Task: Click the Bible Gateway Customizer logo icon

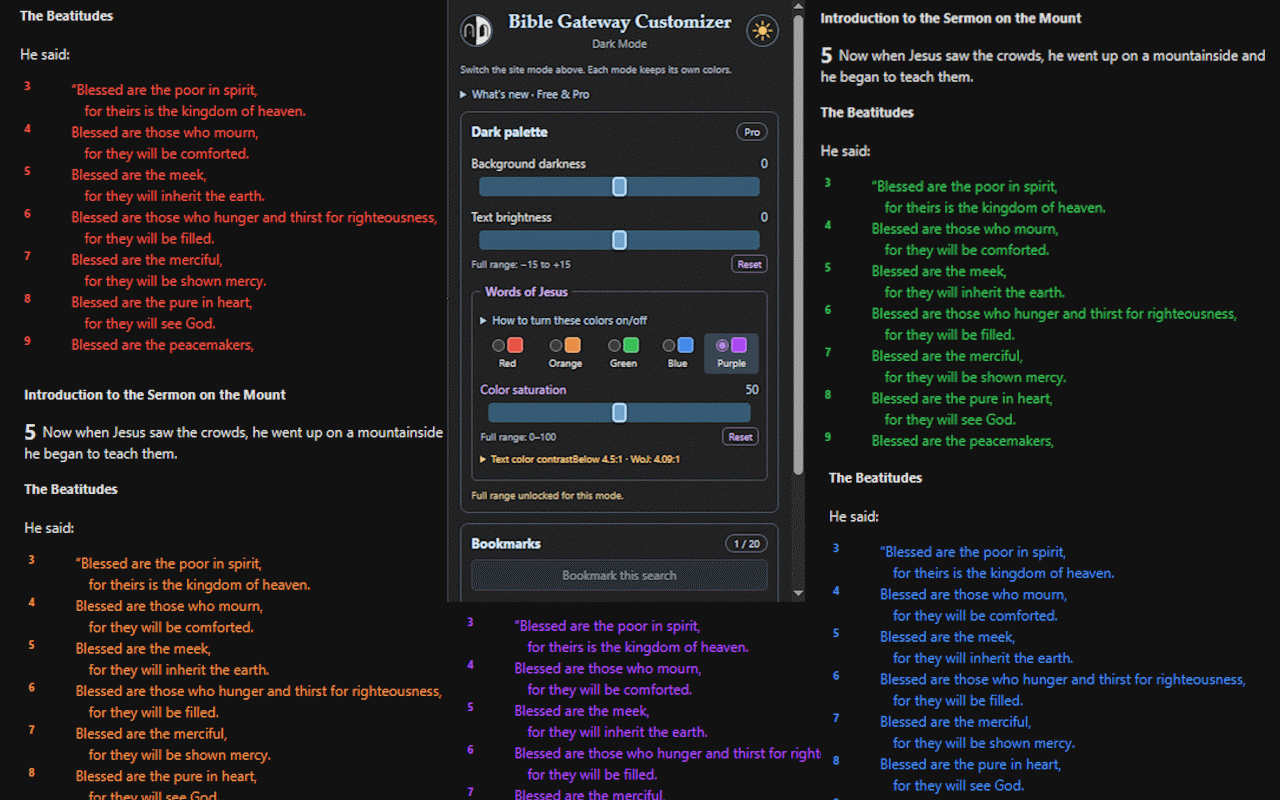Action: (x=476, y=31)
